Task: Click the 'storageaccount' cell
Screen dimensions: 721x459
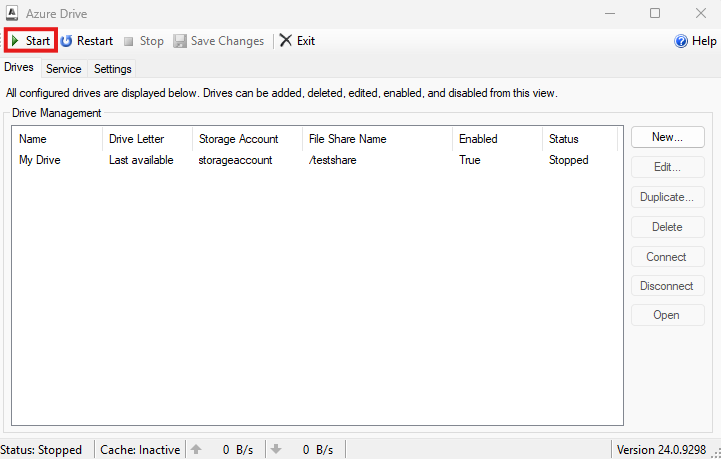Action: tap(235, 160)
